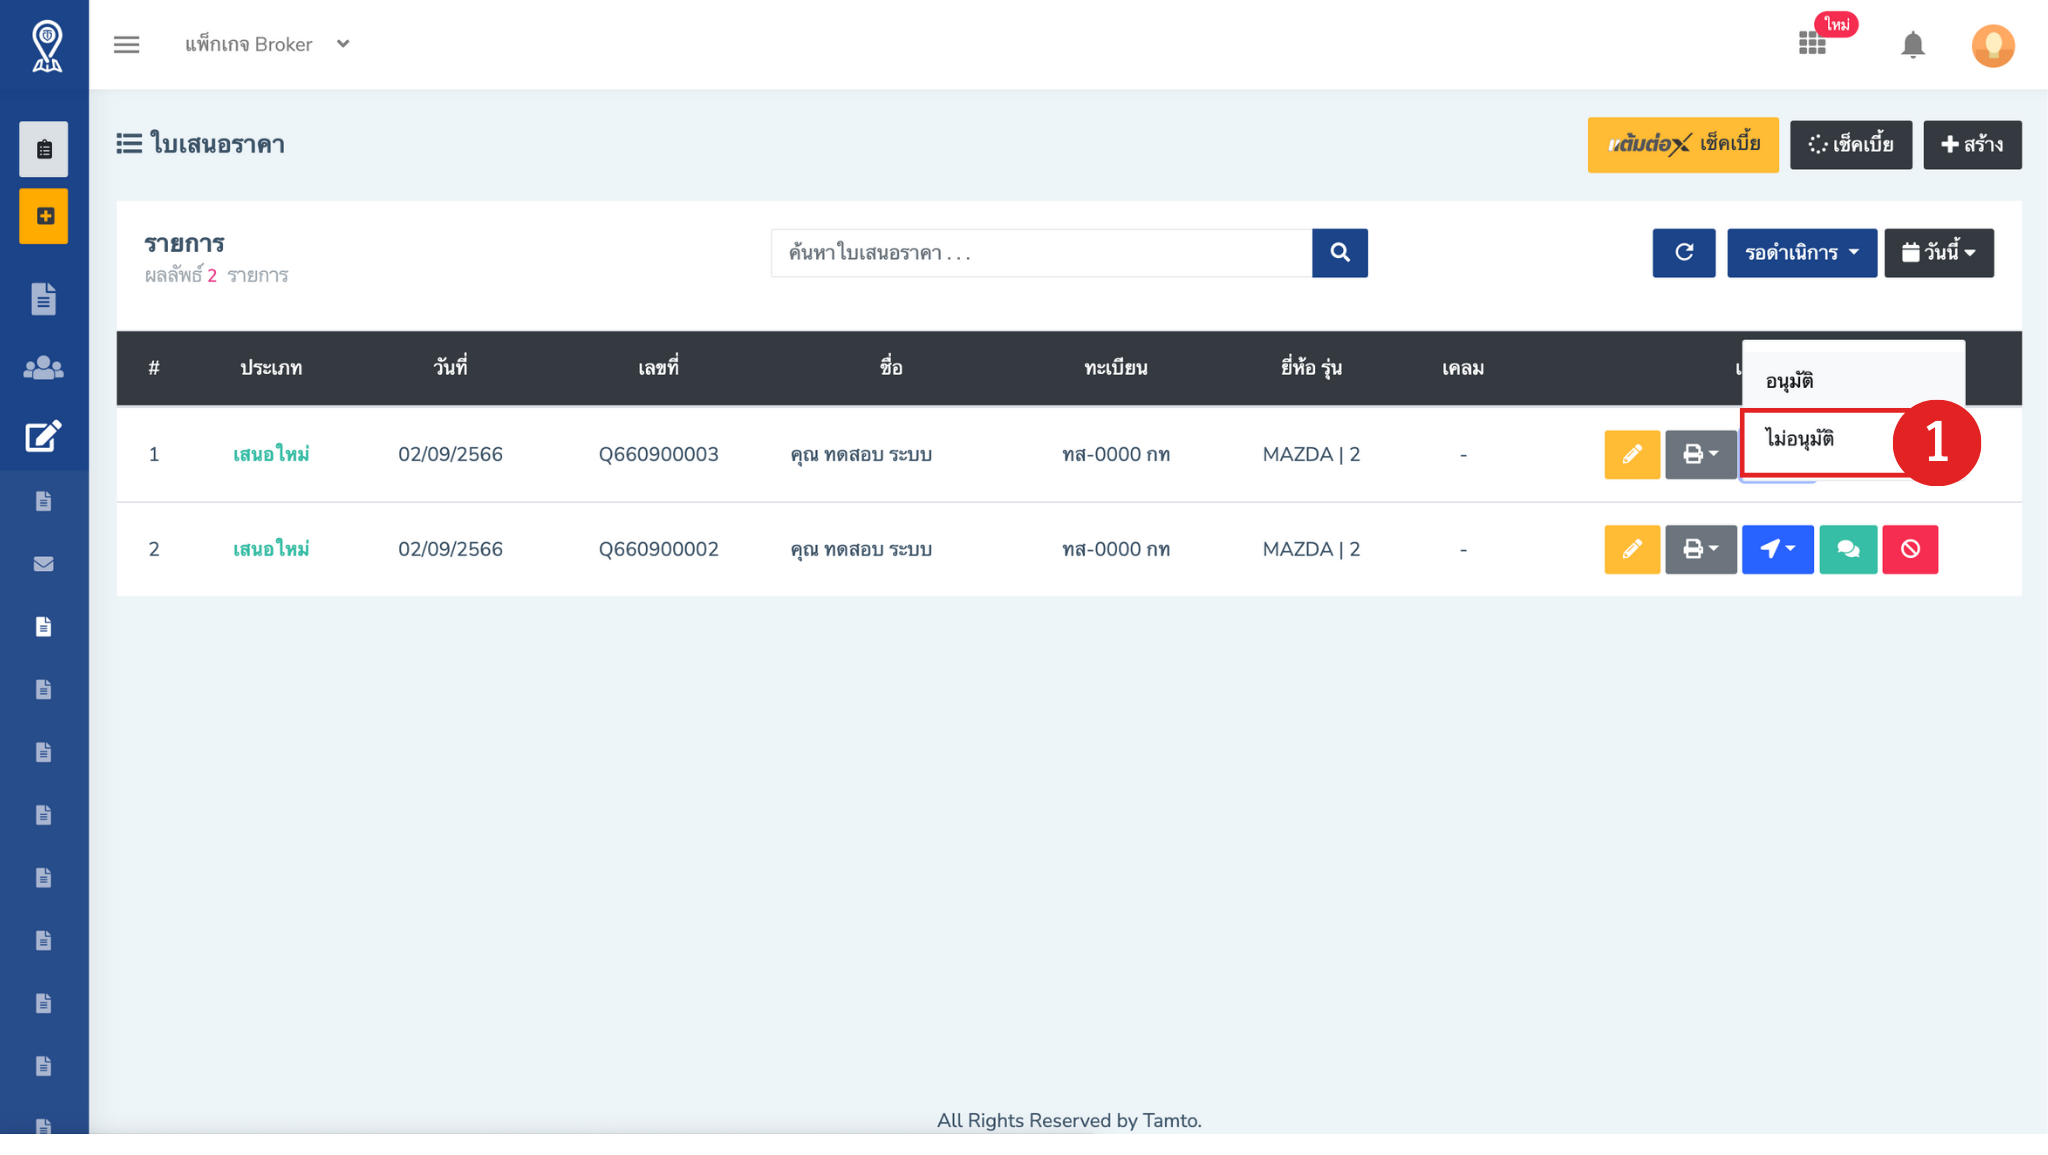Screen dimensions: 2048x1155
Task: Click the search magnifier button
Action: (1339, 253)
